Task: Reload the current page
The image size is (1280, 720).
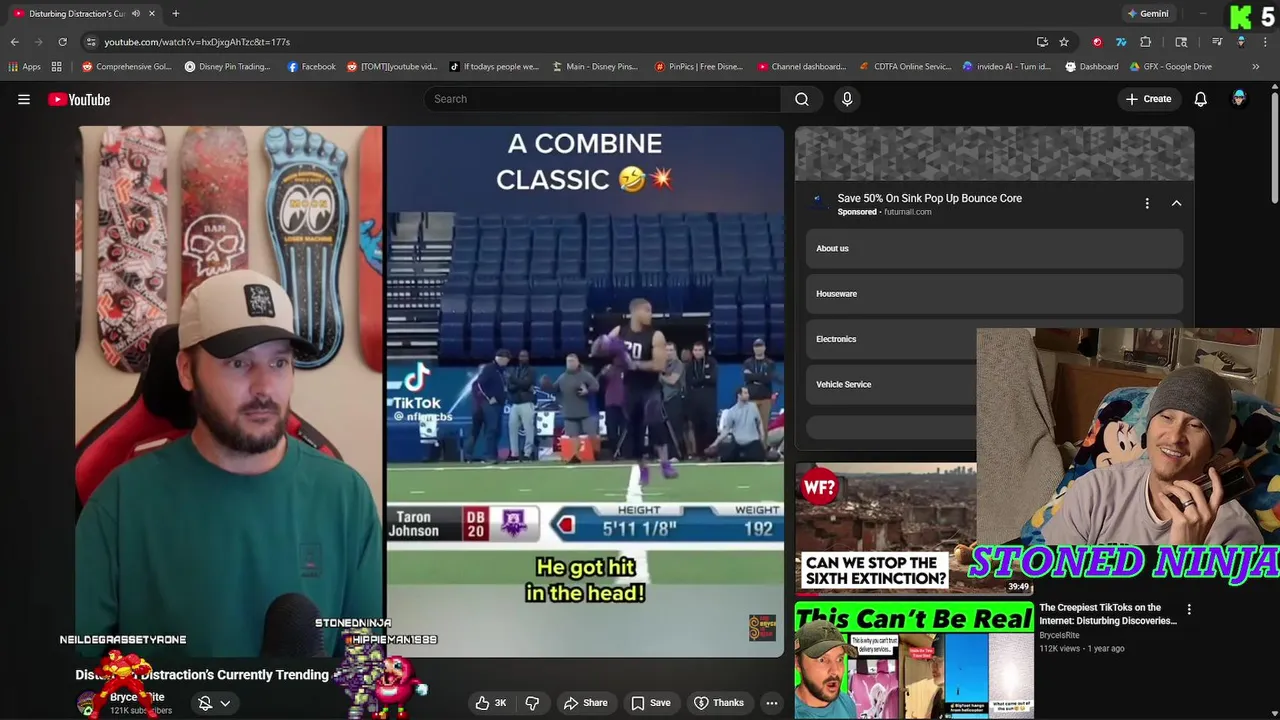Action: pos(62,42)
